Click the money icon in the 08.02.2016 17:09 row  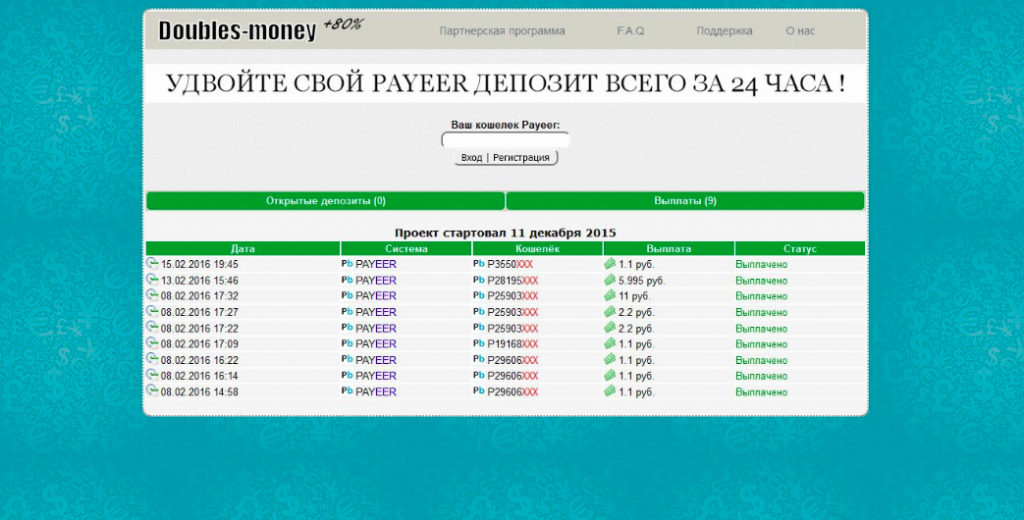(x=610, y=343)
